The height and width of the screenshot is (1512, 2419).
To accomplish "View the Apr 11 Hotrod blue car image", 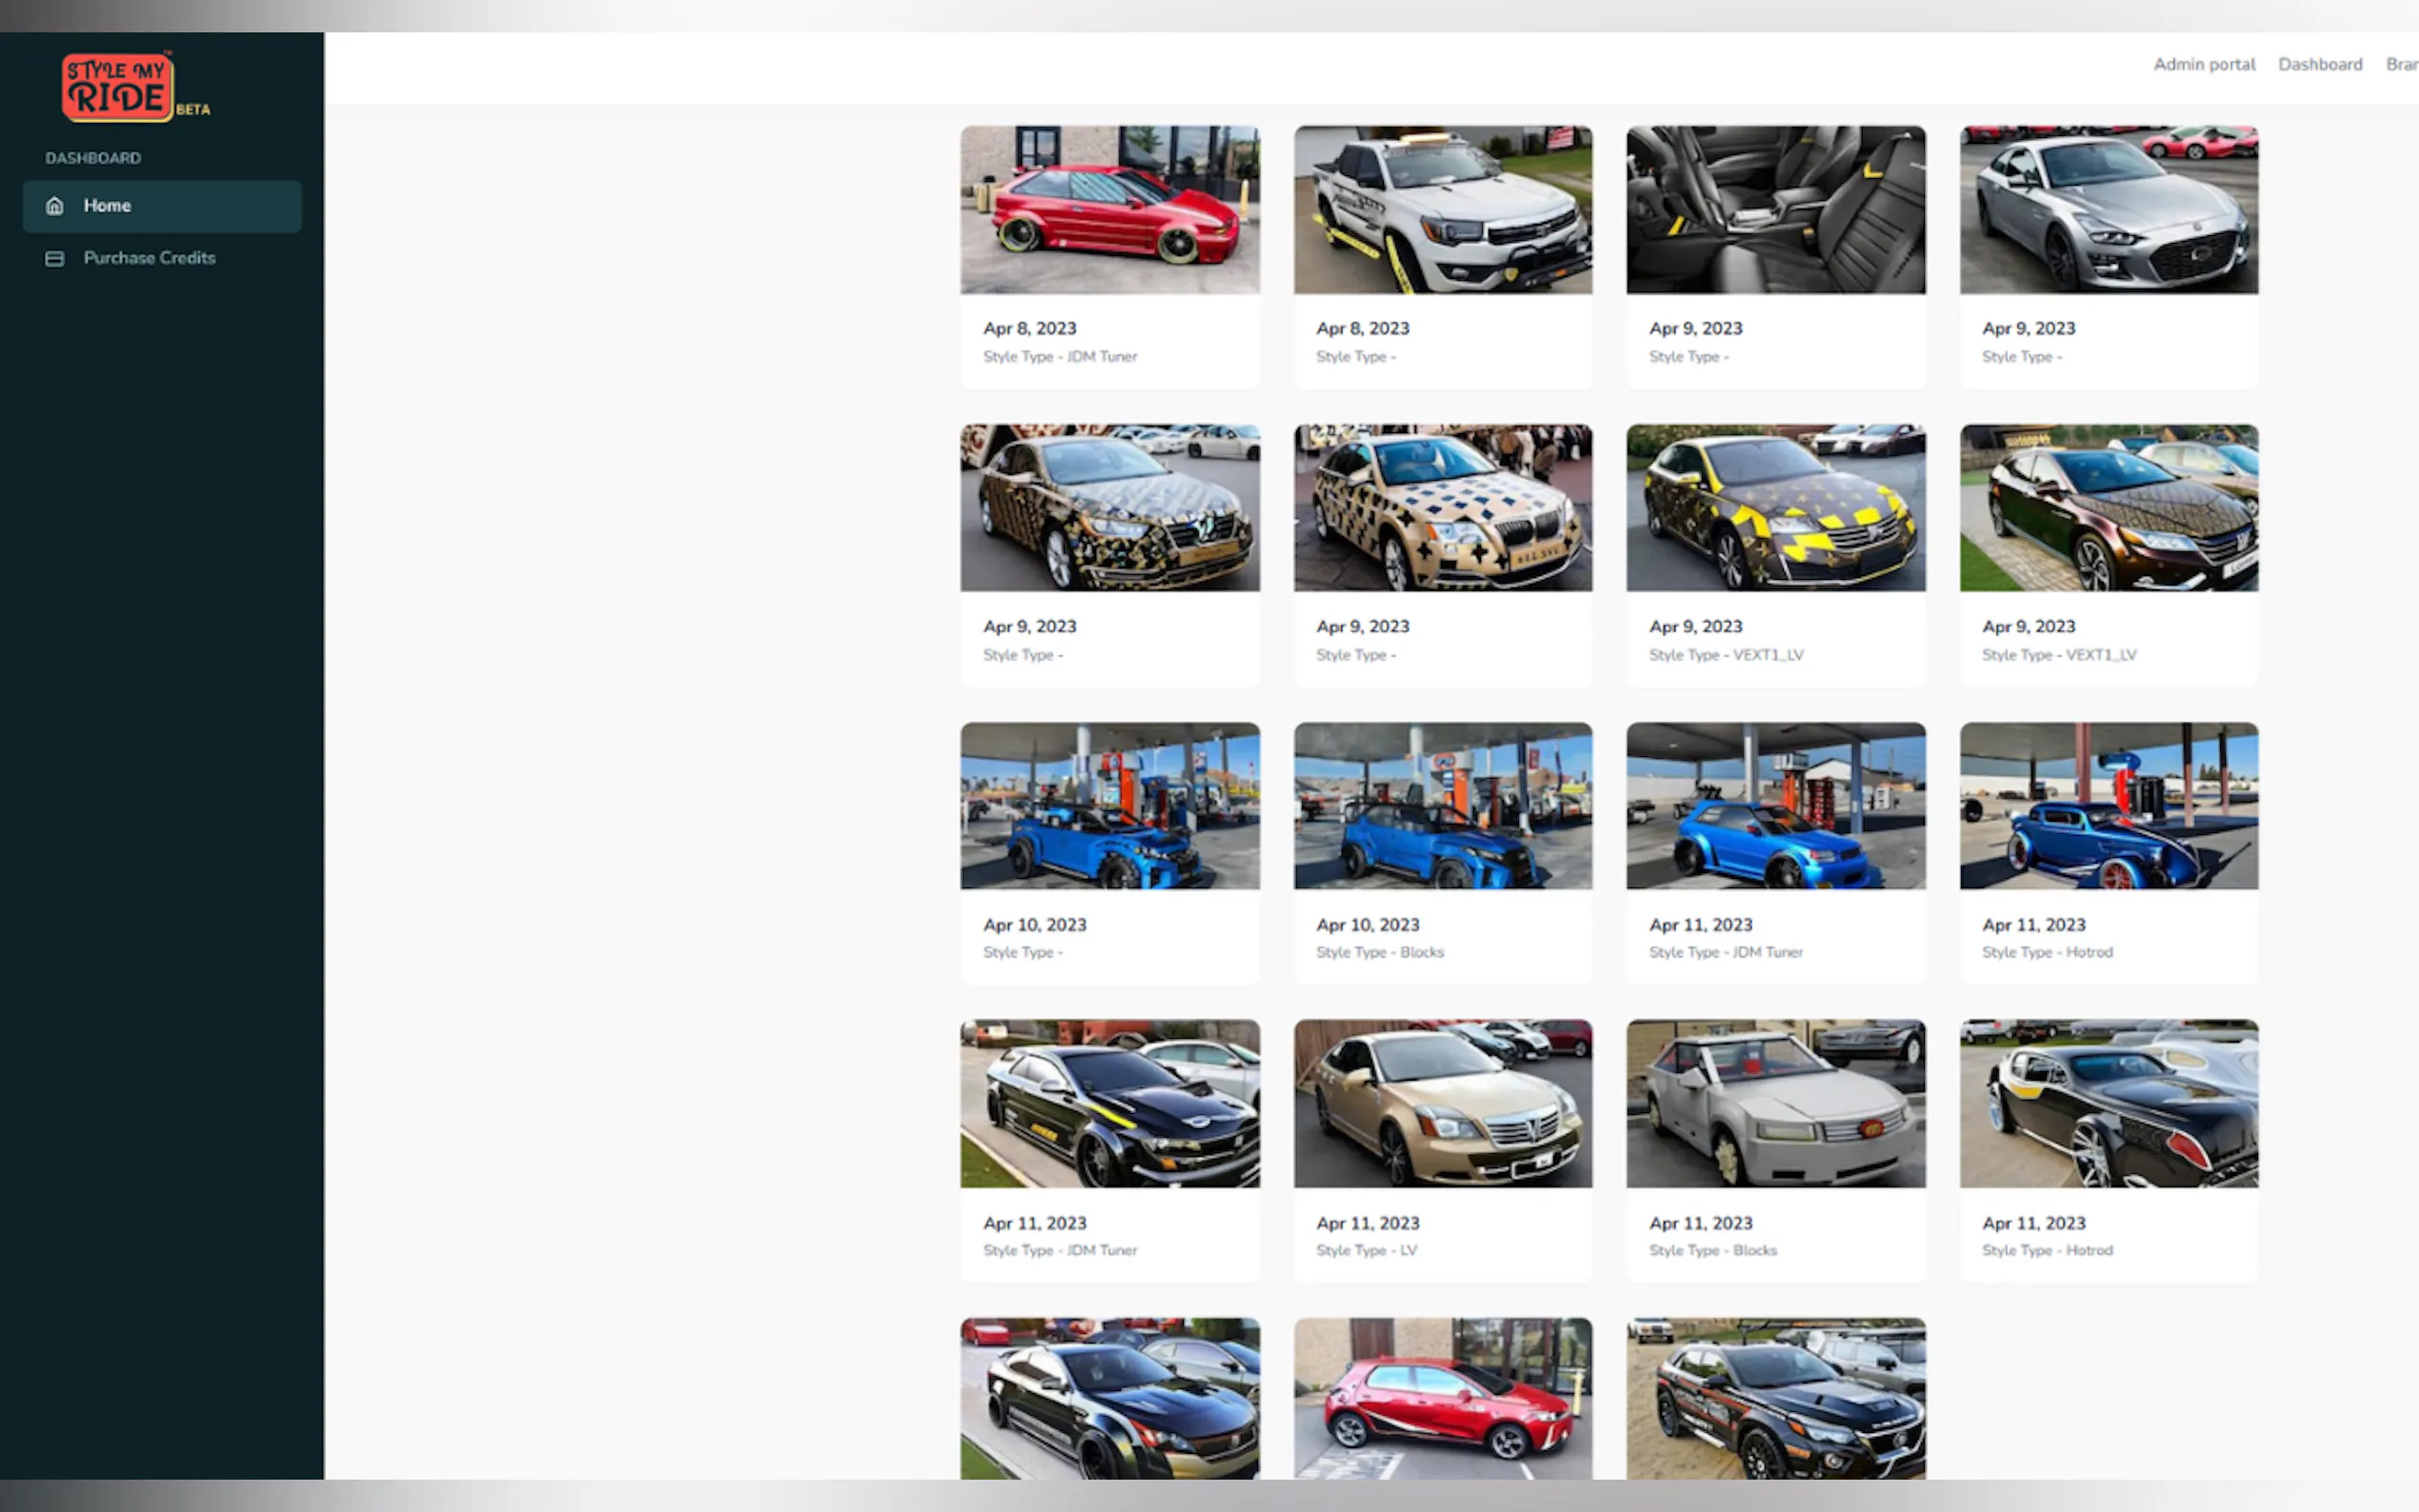I will point(2107,805).
